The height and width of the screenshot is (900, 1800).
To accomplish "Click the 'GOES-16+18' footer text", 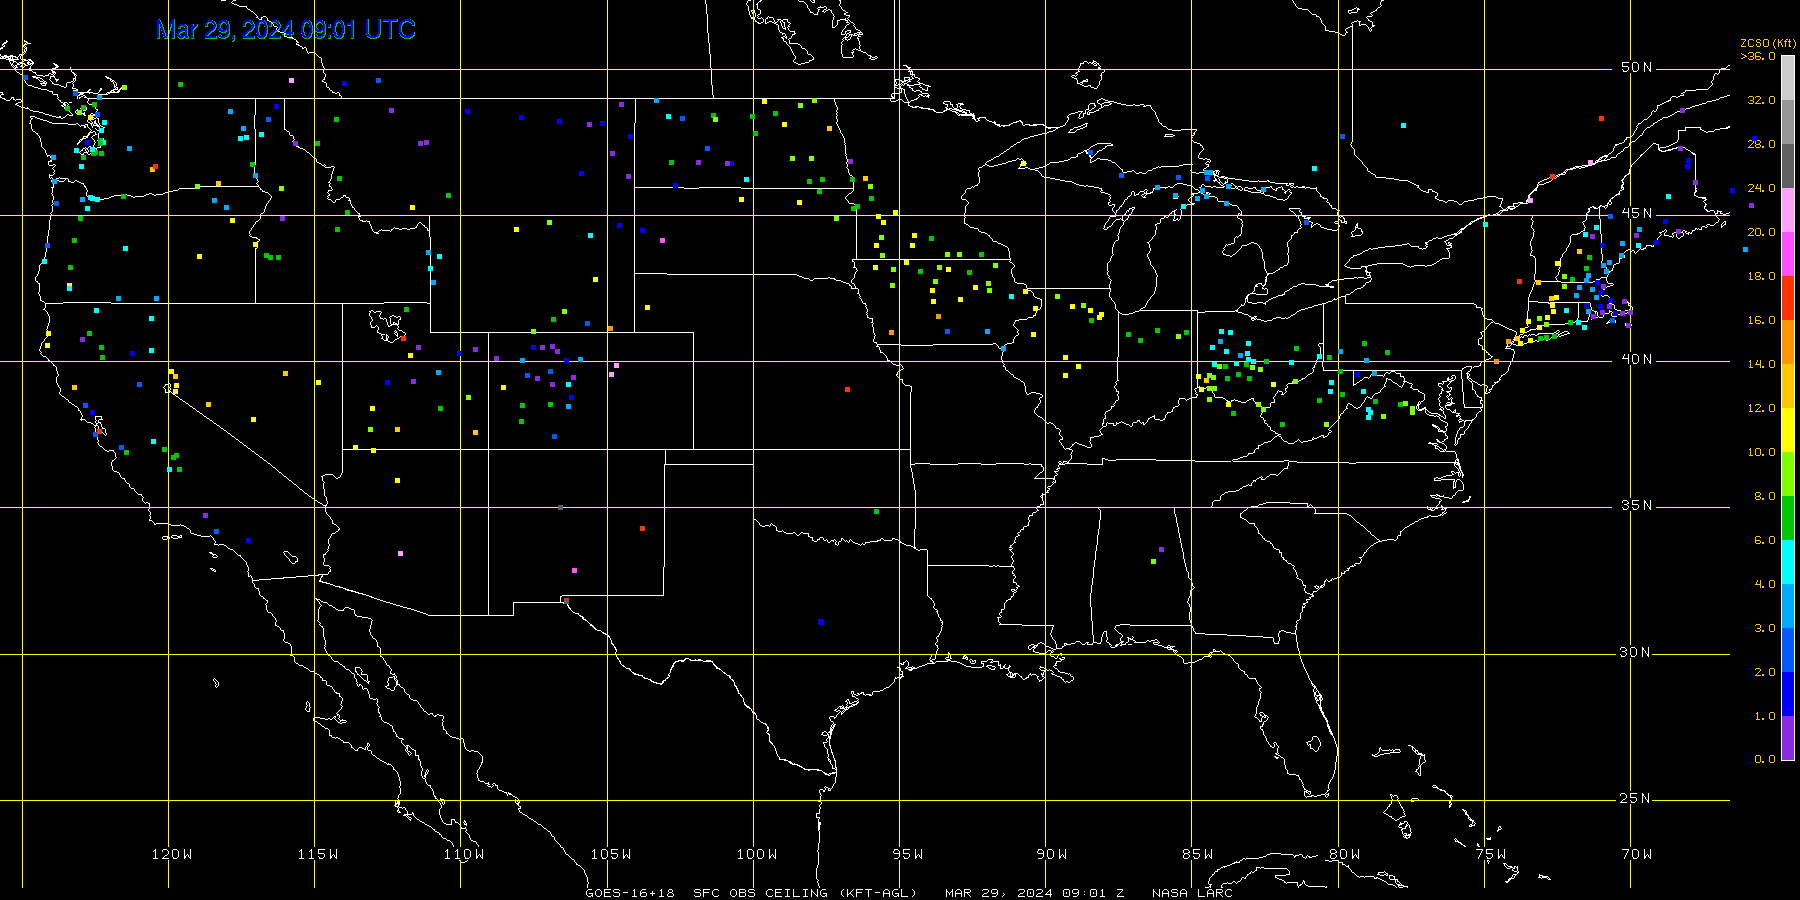I will coord(630,893).
